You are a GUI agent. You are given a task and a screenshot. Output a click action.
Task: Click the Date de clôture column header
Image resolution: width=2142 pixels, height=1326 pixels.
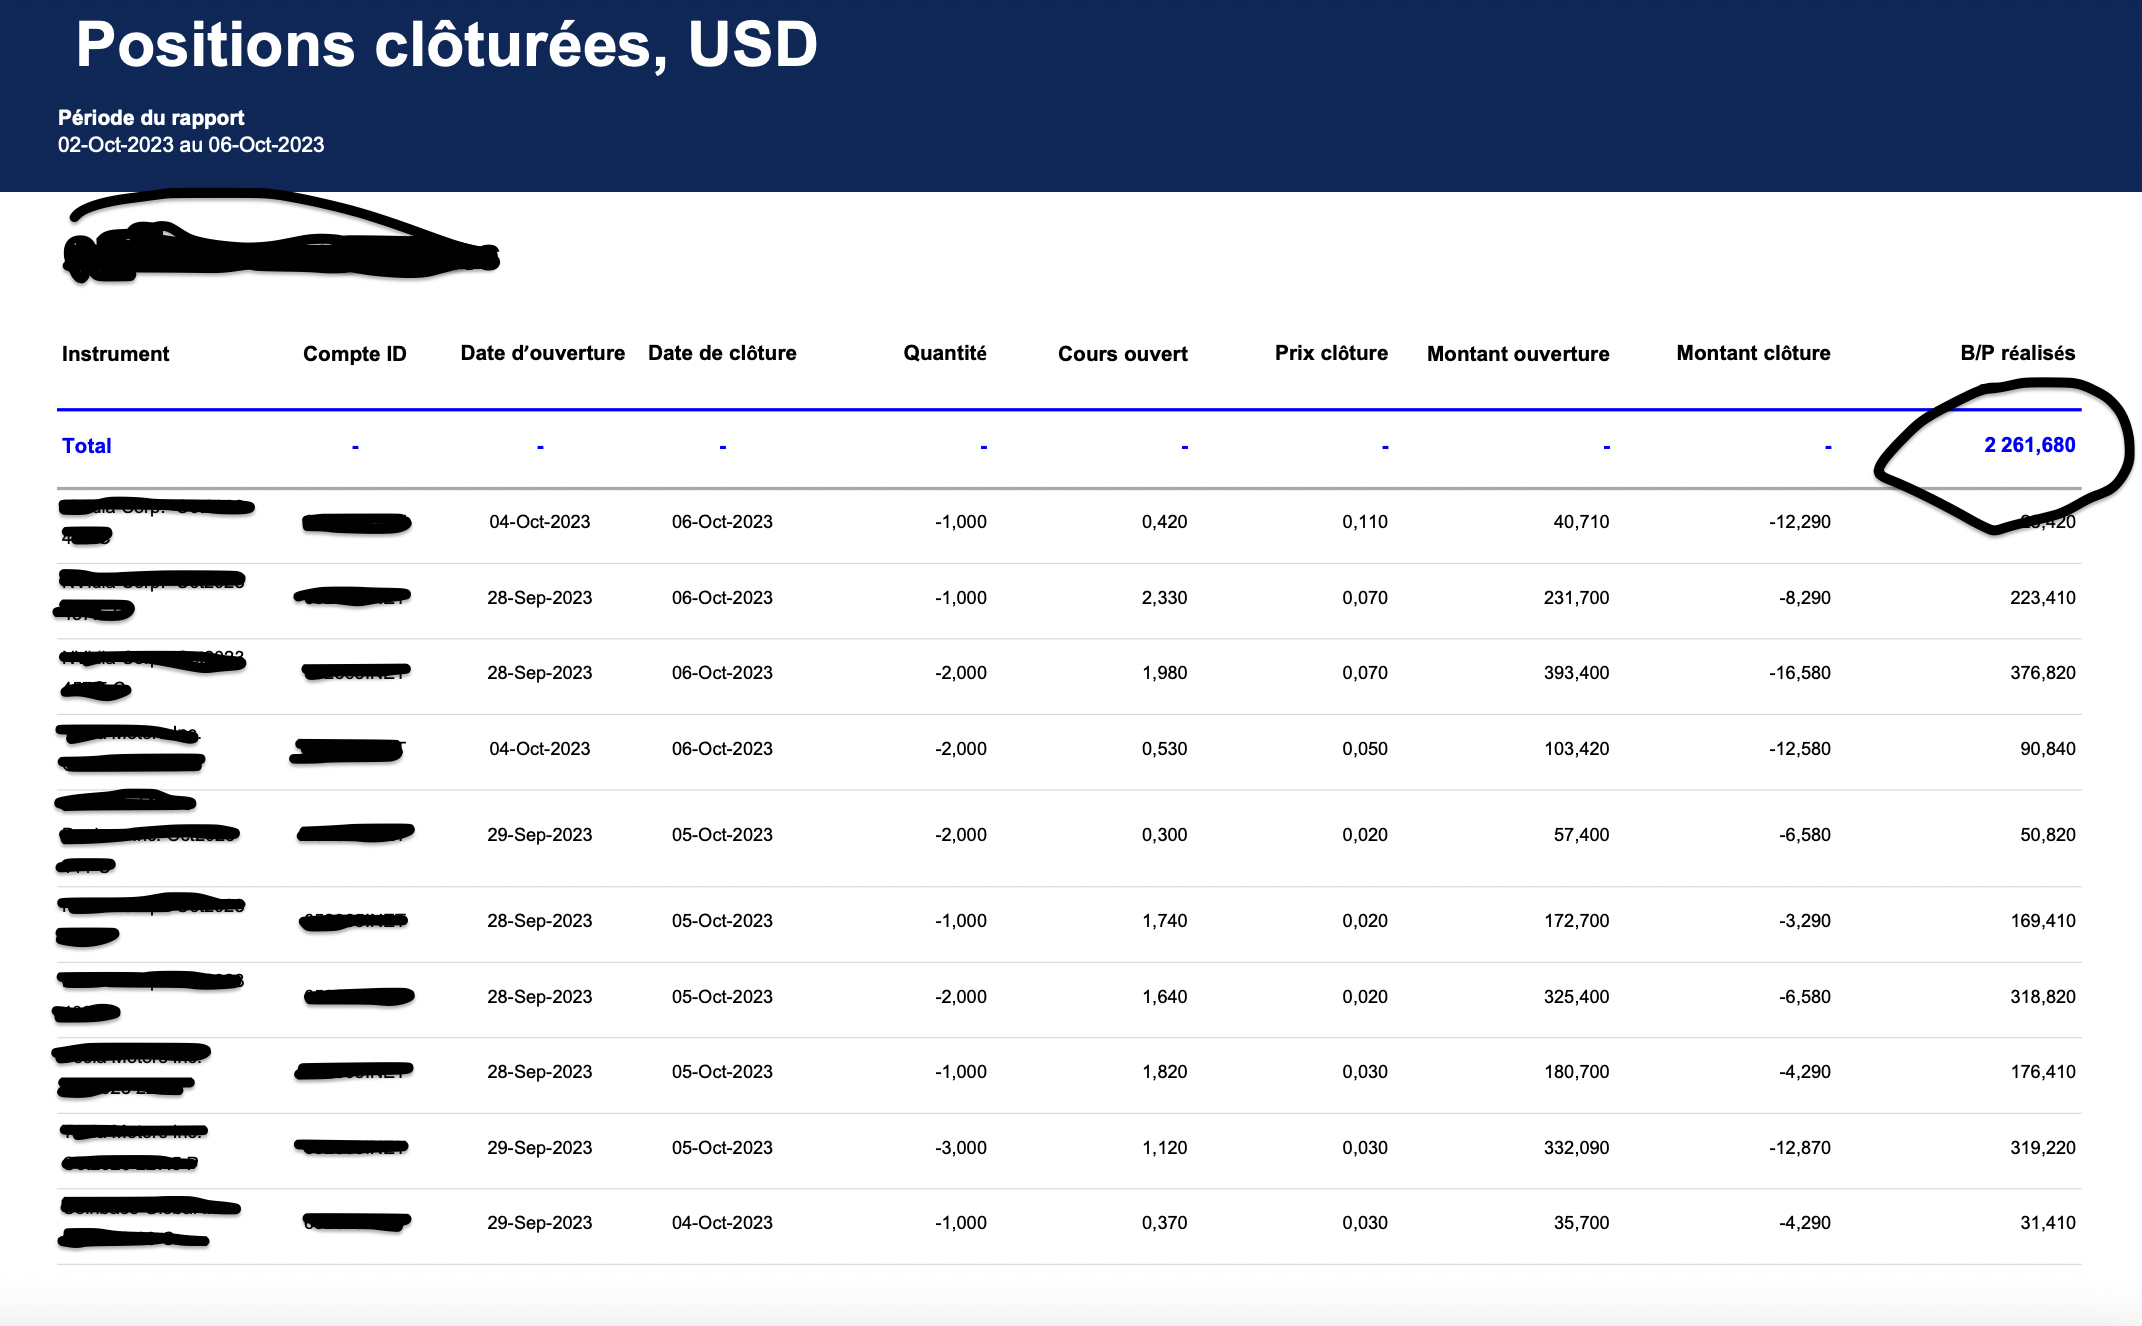[x=722, y=353]
